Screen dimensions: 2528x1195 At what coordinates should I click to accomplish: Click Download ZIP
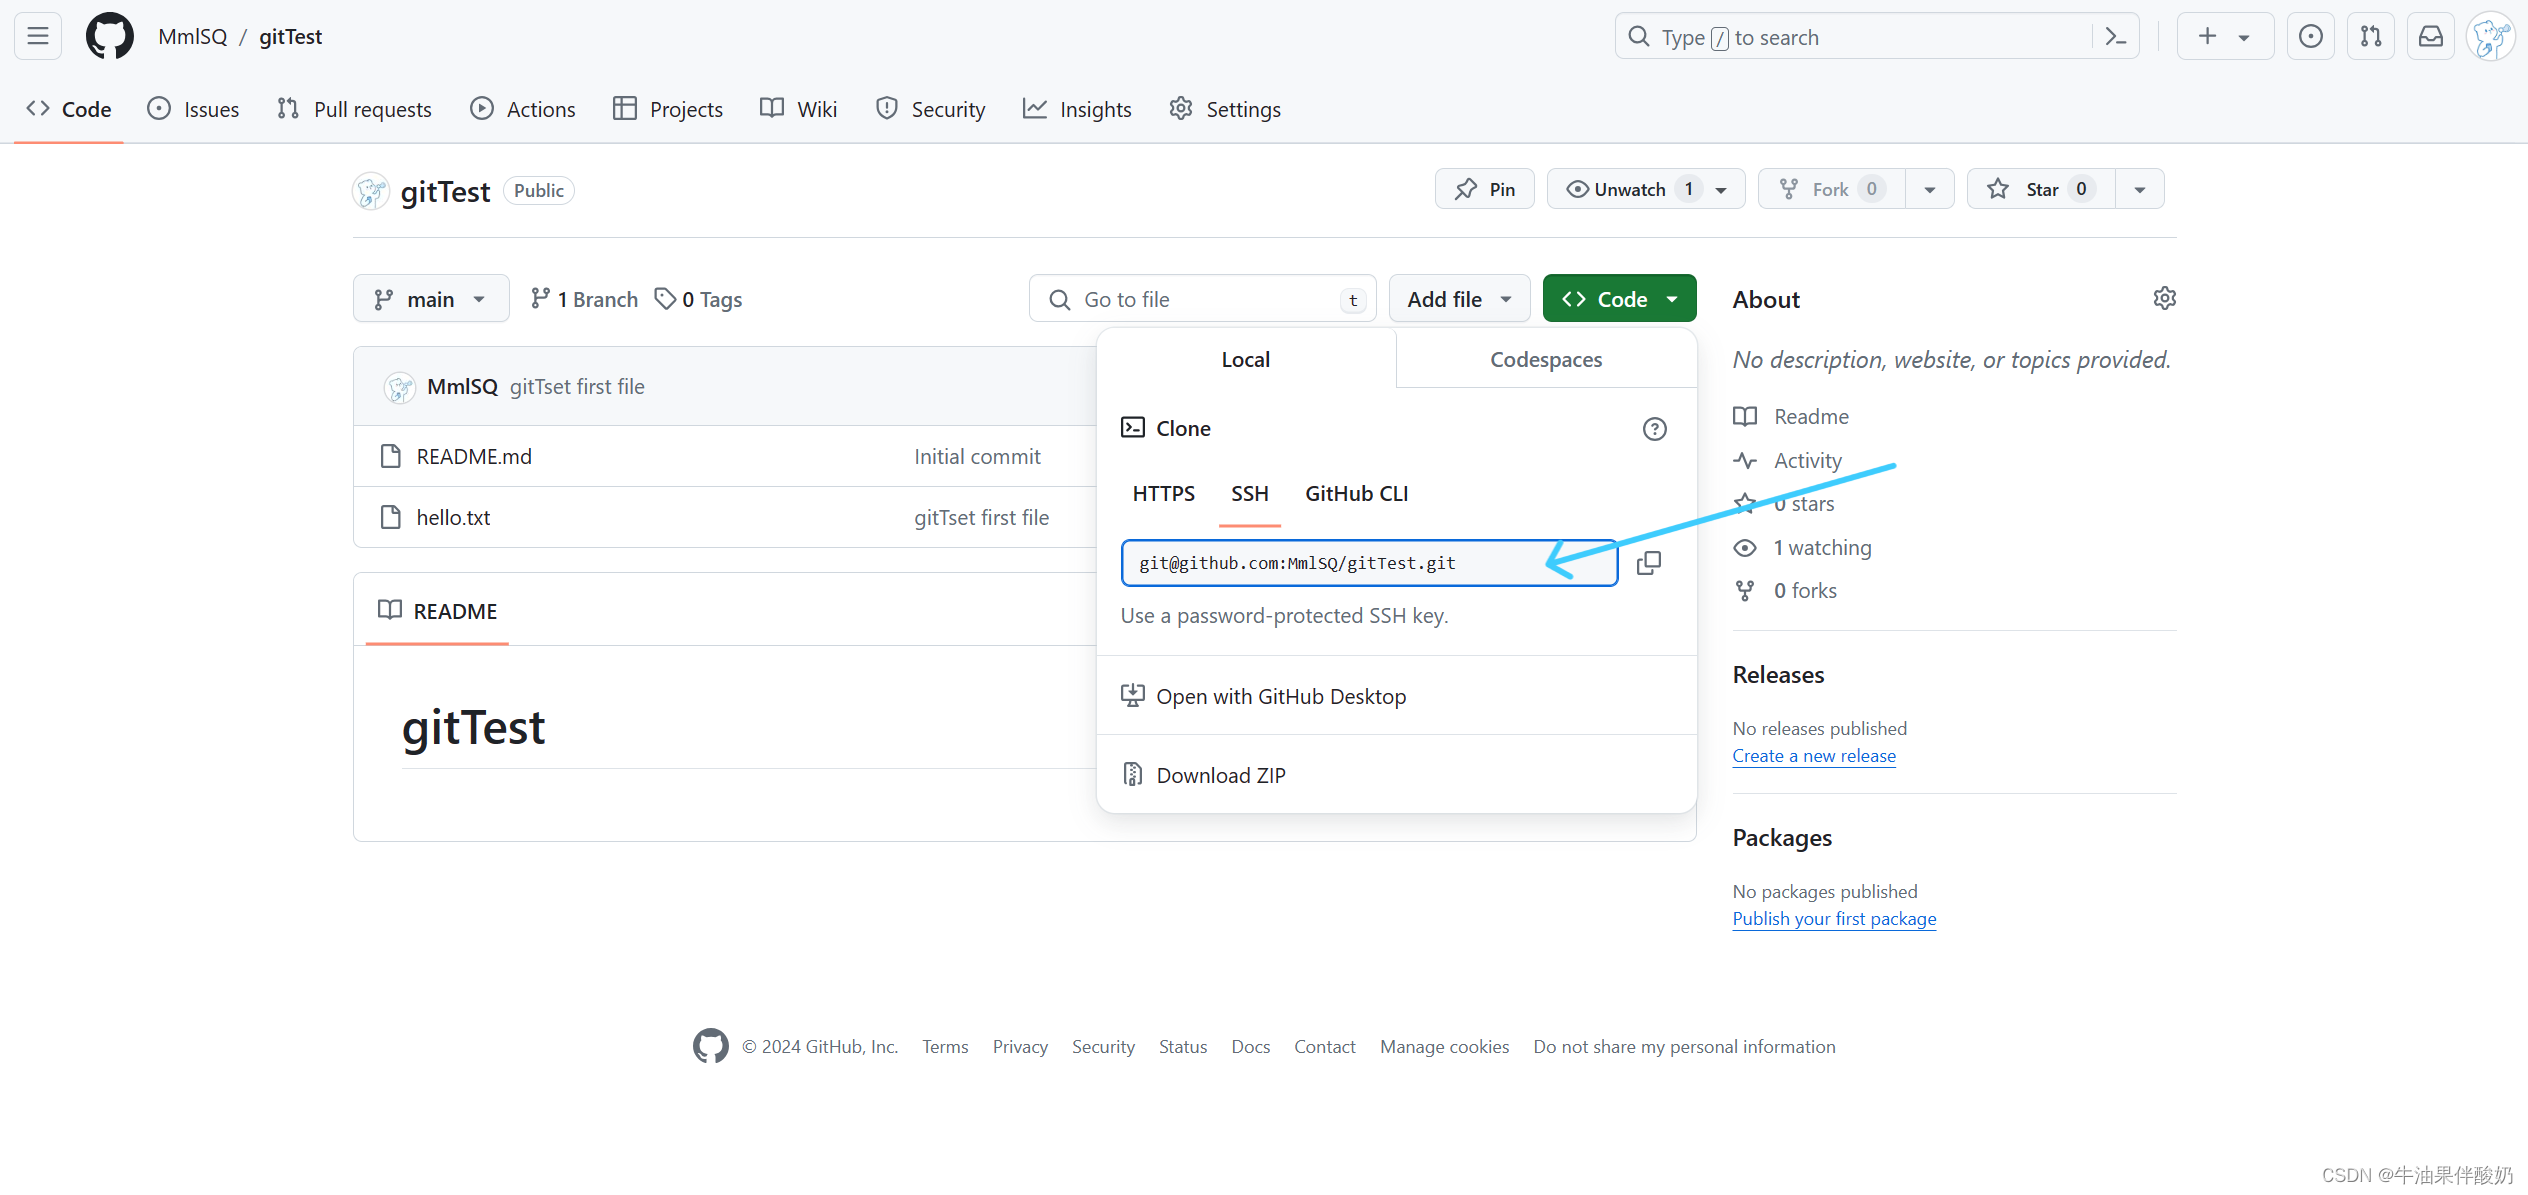(x=1220, y=775)
